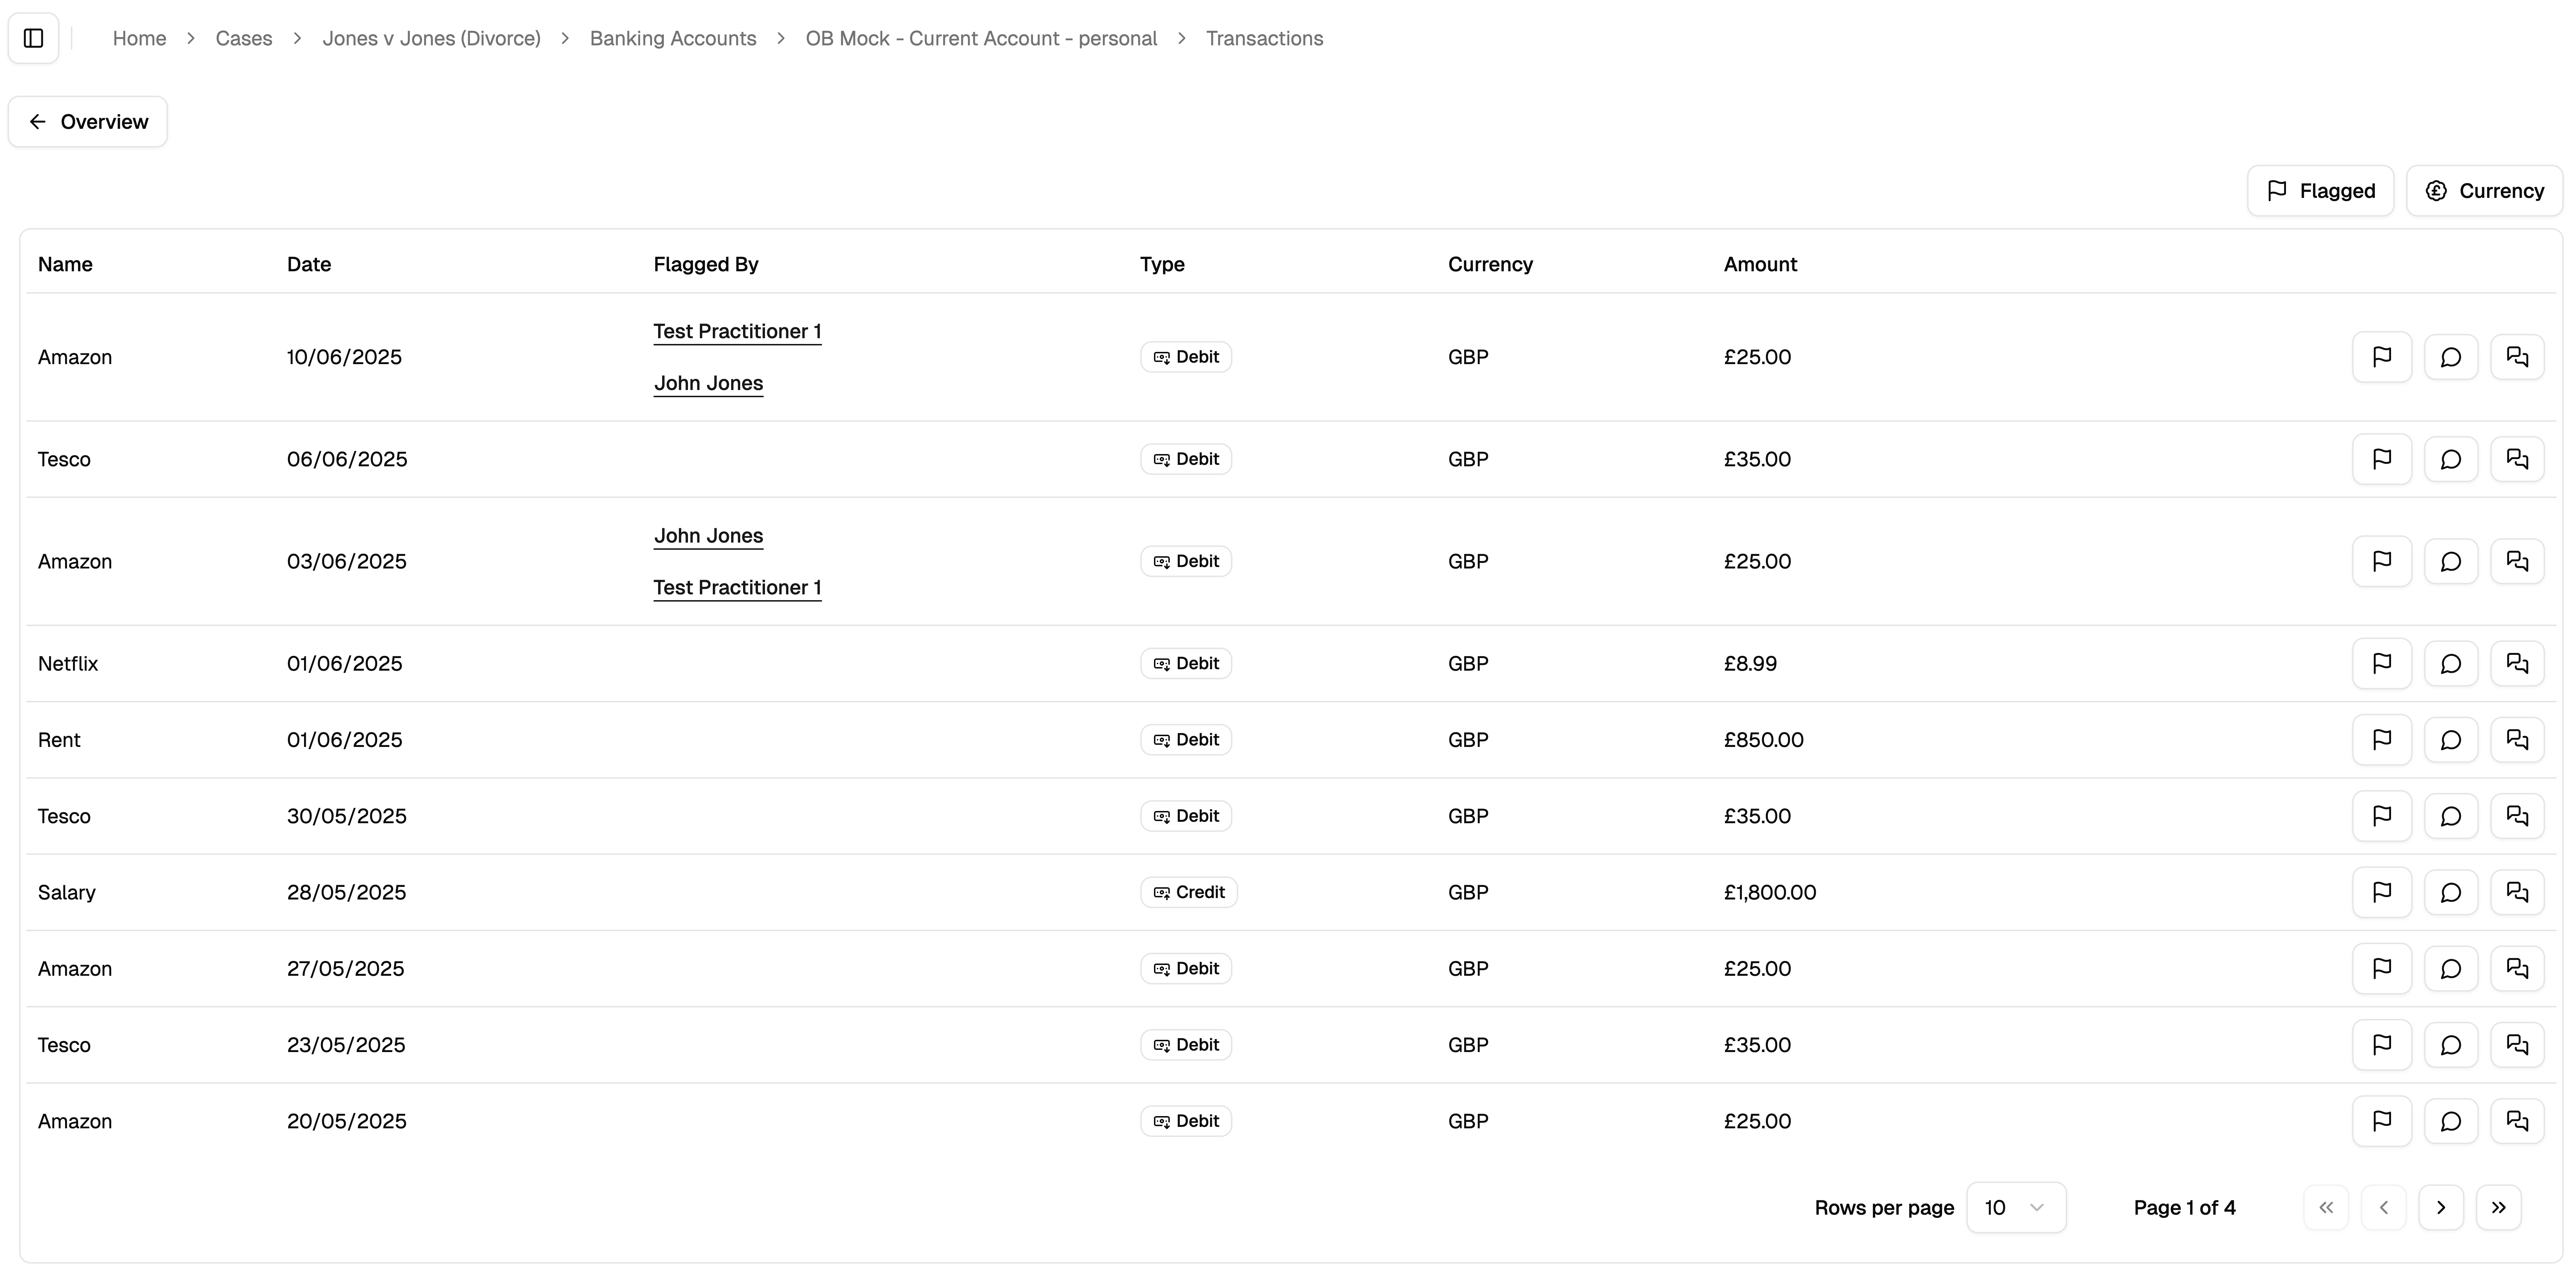Open conversation icon for Amazon 20/05/2025
Viewport: 2576px width, 1269px height.
pyautogui.click(x=2517, y=1121)
